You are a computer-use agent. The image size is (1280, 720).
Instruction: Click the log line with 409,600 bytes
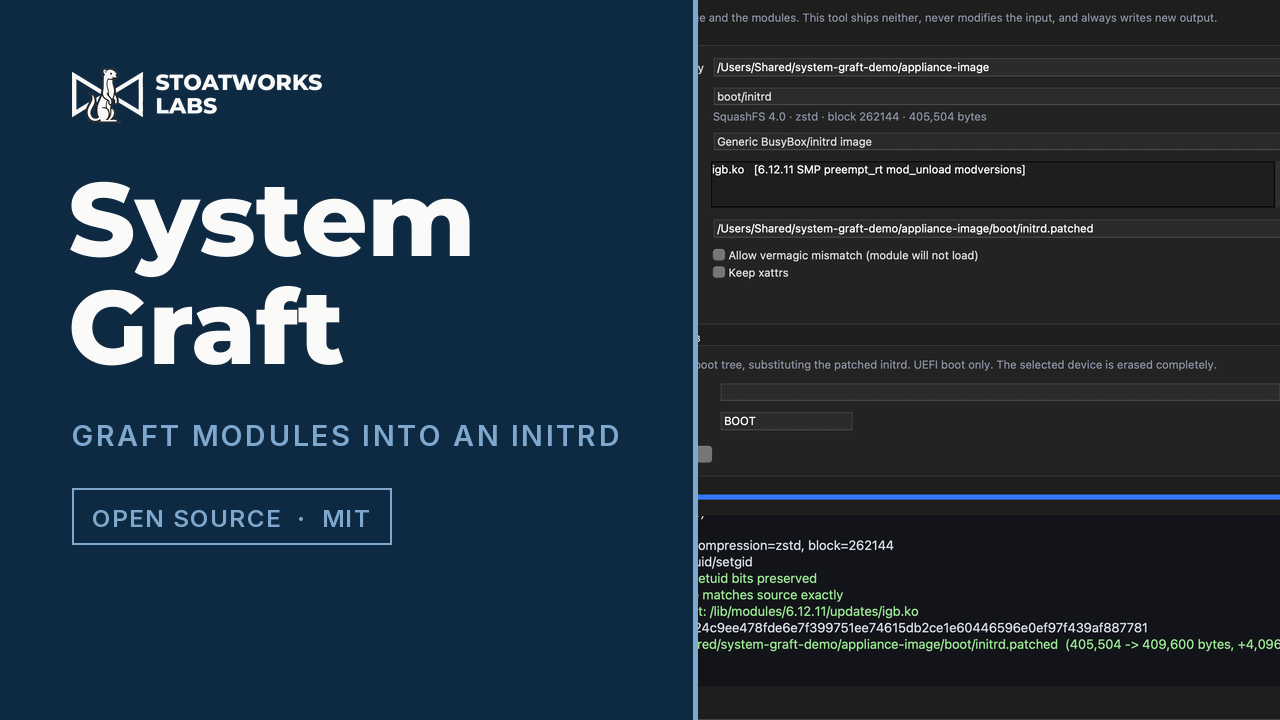[x=988, y=644]
